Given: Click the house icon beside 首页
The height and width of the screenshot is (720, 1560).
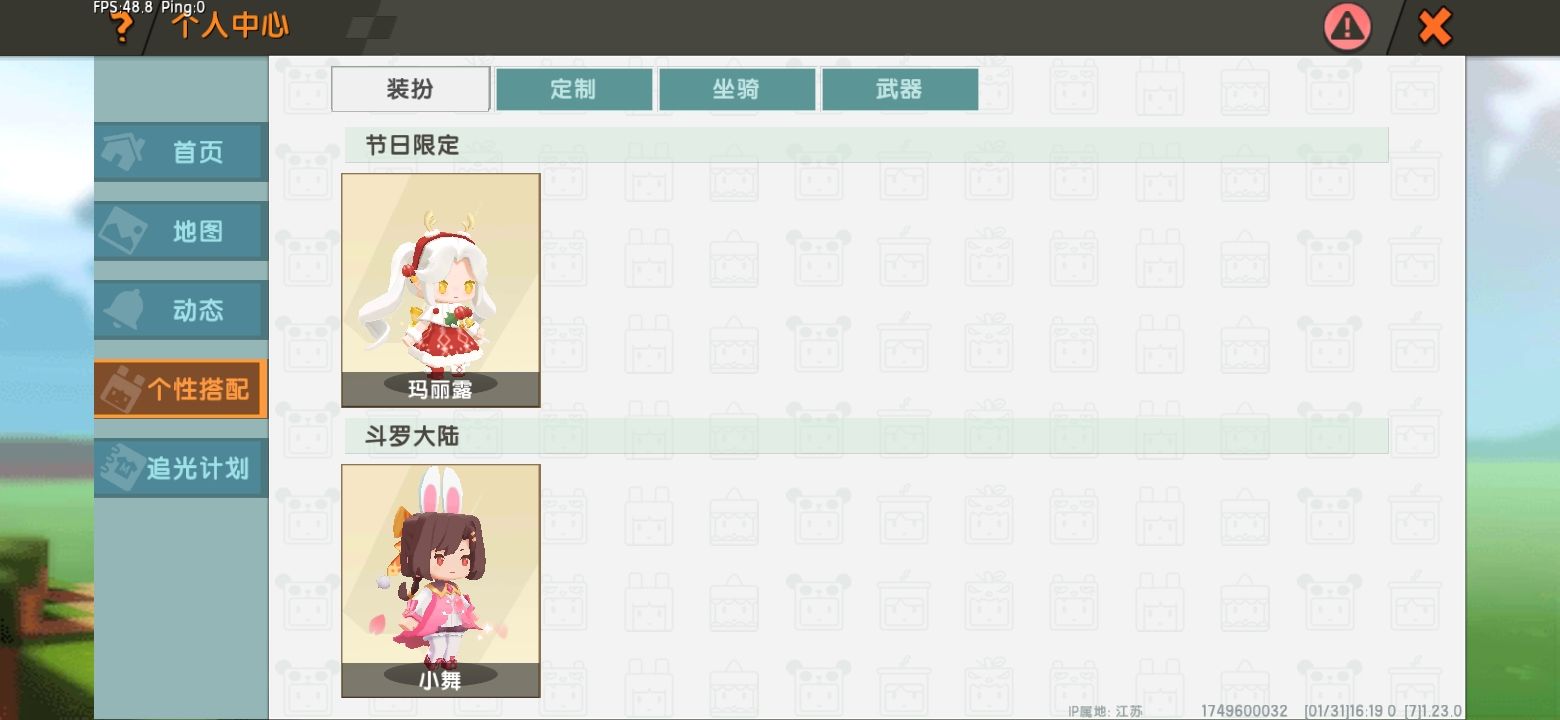Looking at the screenshot, I should (x=123, y=151).
